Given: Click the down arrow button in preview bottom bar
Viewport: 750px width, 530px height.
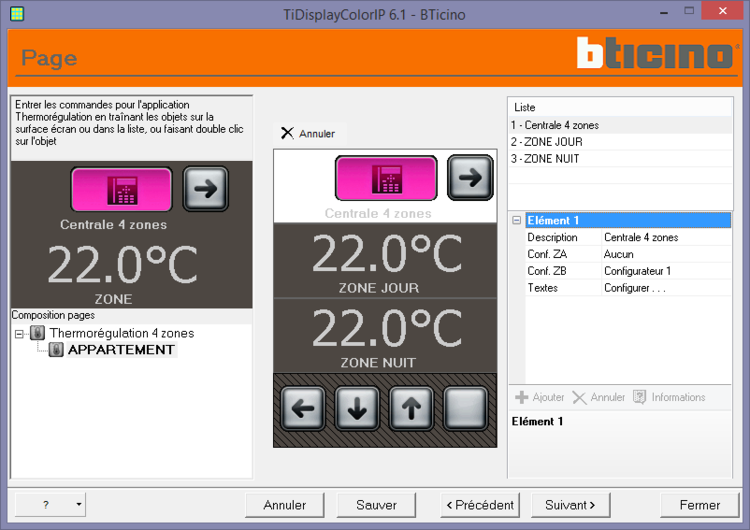Looking at the screenshot, I should pos(357,409).
